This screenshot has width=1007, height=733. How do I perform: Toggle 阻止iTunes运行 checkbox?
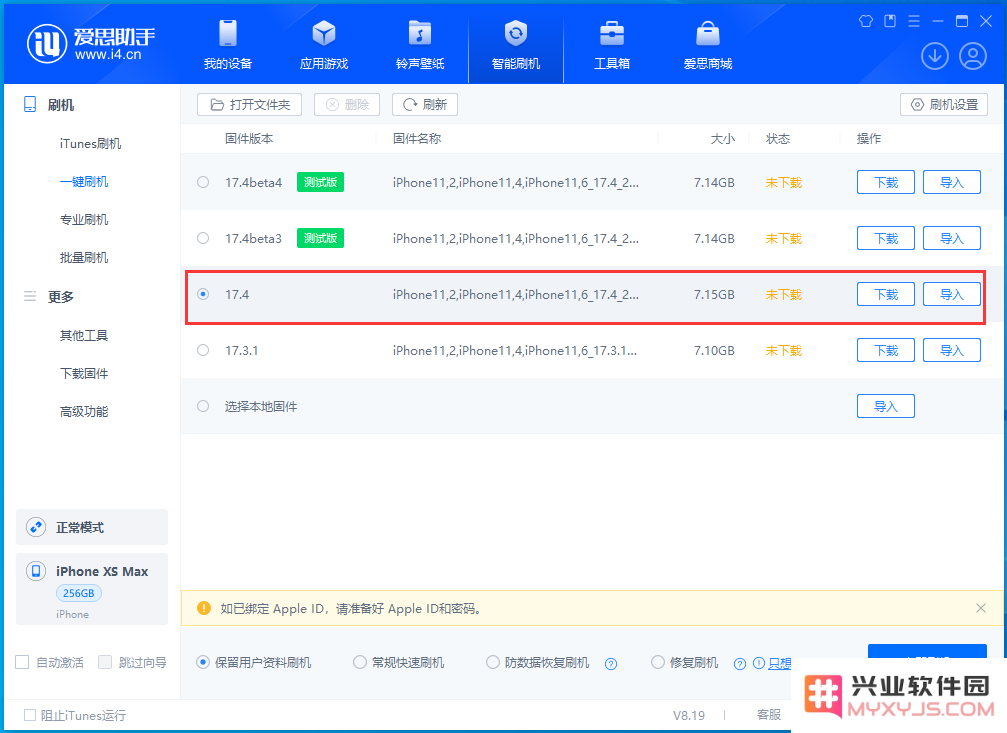coord(30,715)
